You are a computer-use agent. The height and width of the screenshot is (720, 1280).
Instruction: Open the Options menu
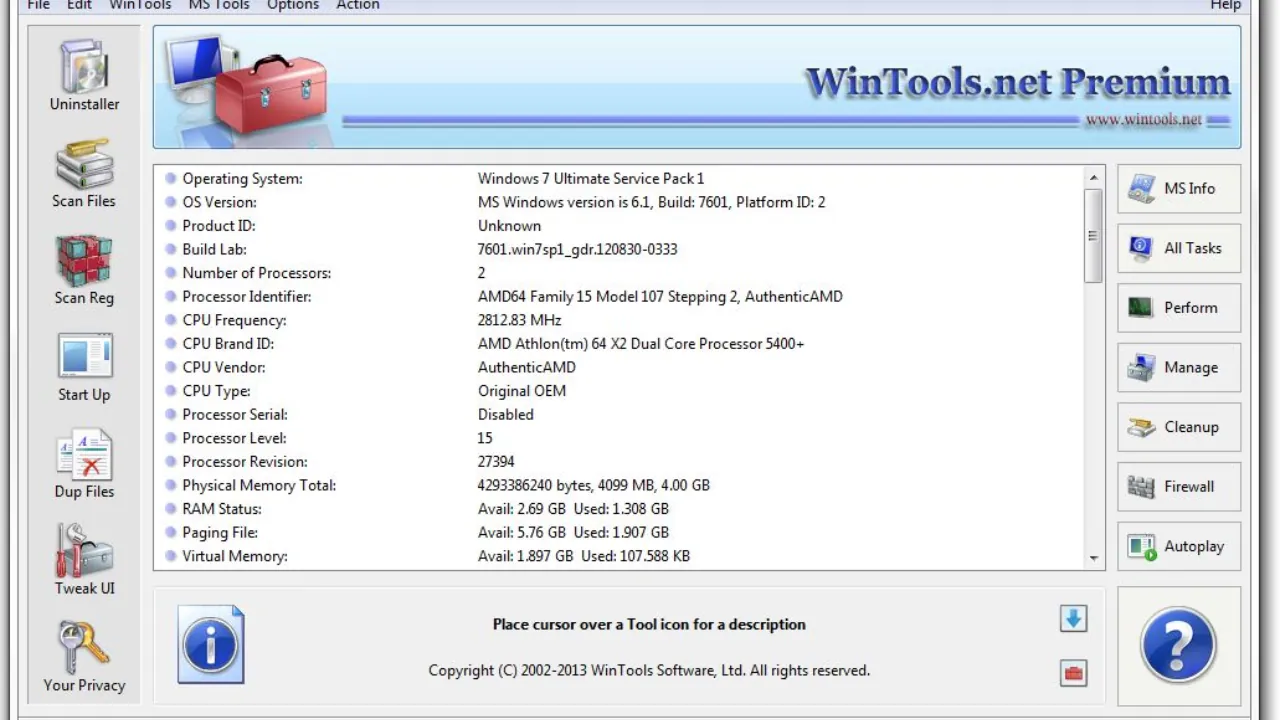(293, 5)
